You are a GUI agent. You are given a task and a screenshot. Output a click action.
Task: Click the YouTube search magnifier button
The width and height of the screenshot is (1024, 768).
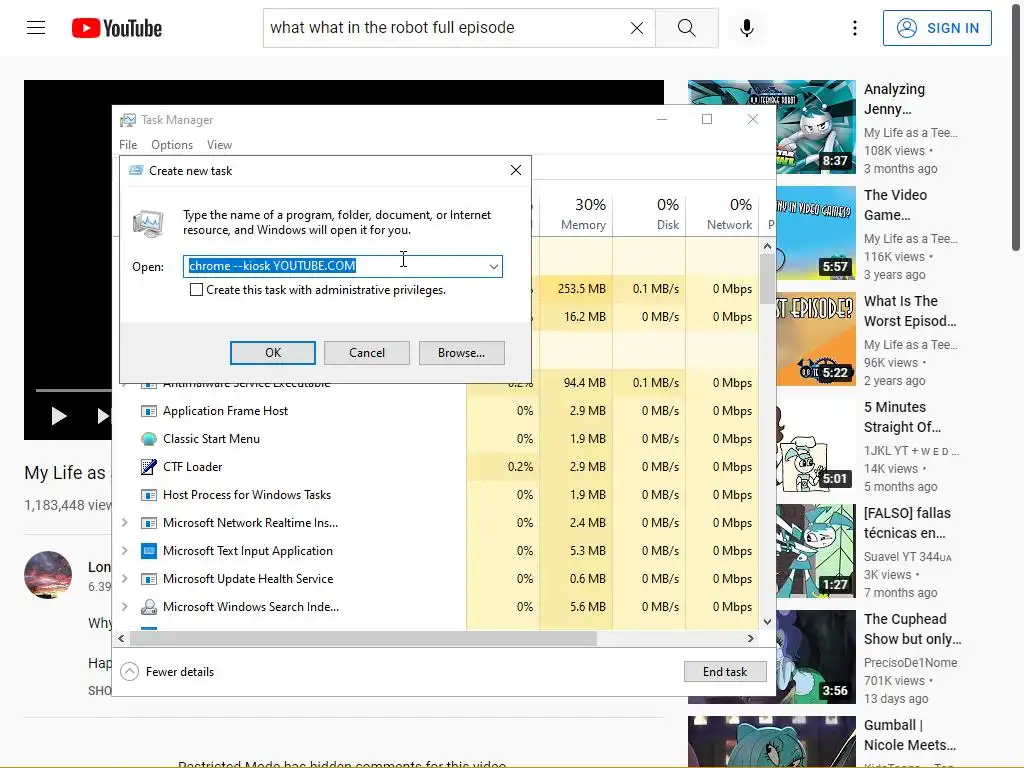tap(686, 28)
